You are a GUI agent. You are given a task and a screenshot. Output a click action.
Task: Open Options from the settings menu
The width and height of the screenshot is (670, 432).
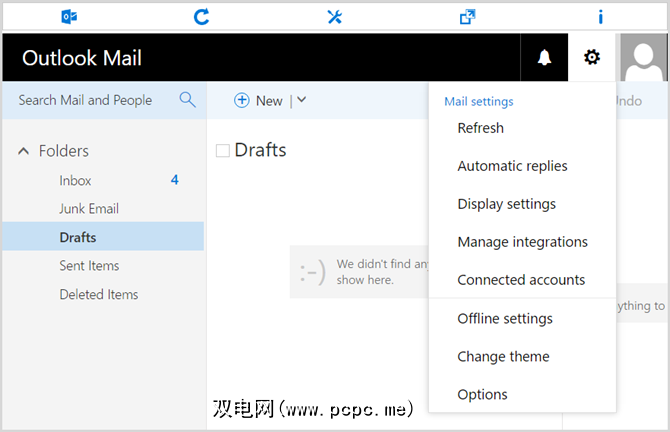point(482,394)
